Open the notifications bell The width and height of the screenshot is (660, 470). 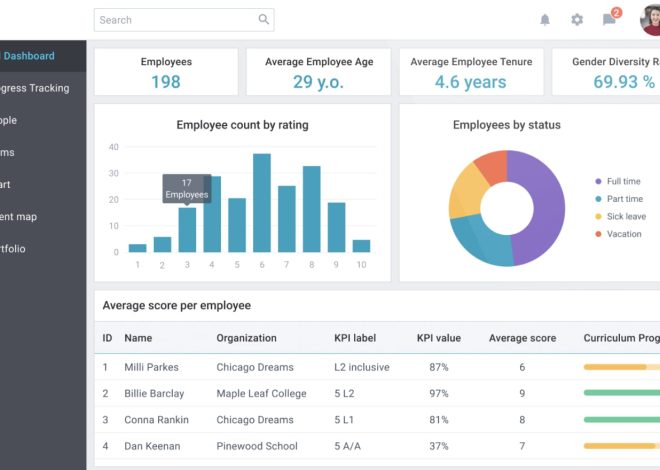pyautogui.click(x=545, y=19)
